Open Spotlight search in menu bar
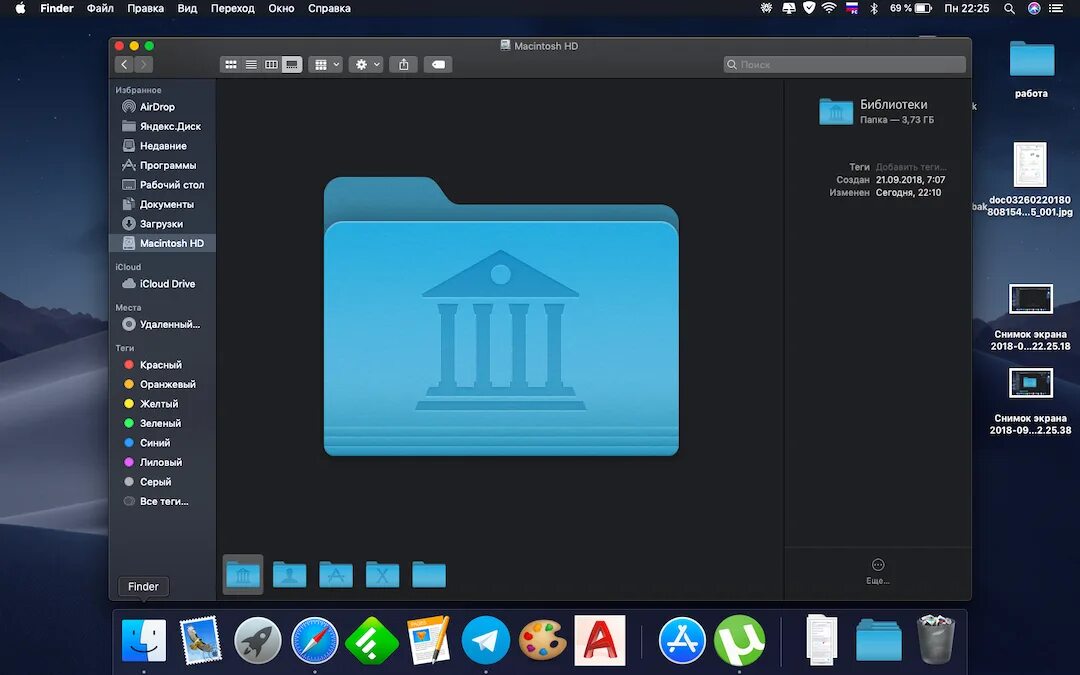The image size is (1080, 675). point(1009,8)
